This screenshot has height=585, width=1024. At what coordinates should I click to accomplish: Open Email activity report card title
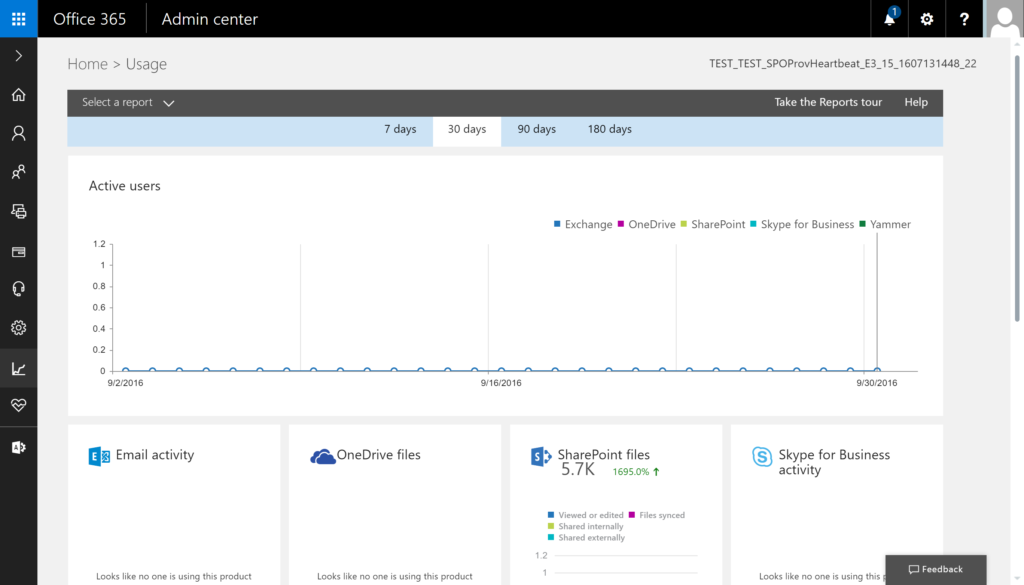click(155, 454)
